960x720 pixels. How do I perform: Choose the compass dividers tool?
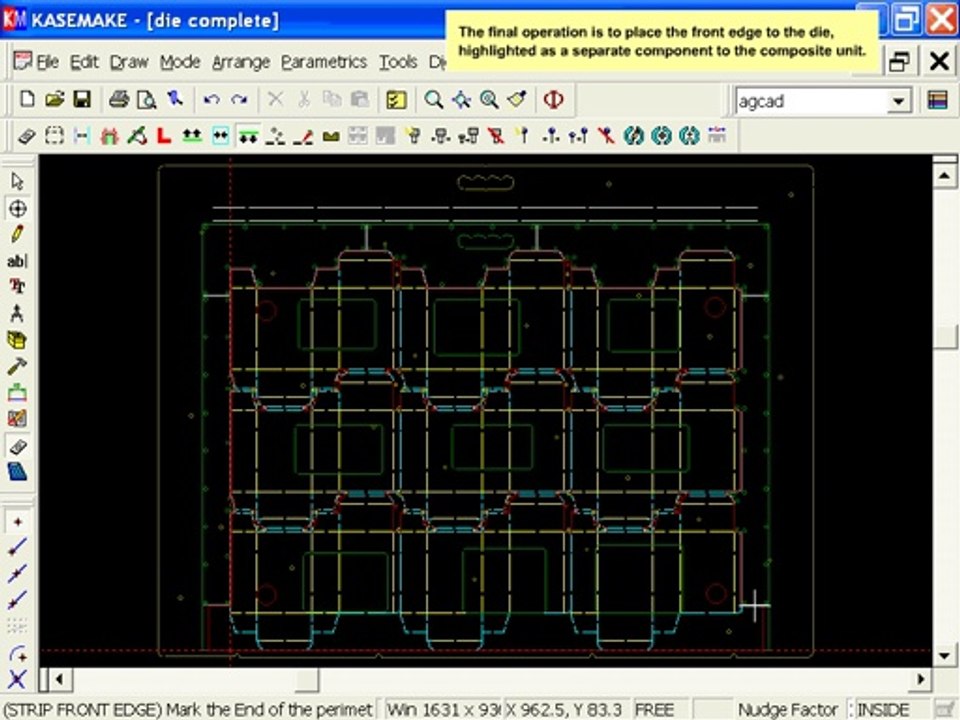(x=17, y=313)
